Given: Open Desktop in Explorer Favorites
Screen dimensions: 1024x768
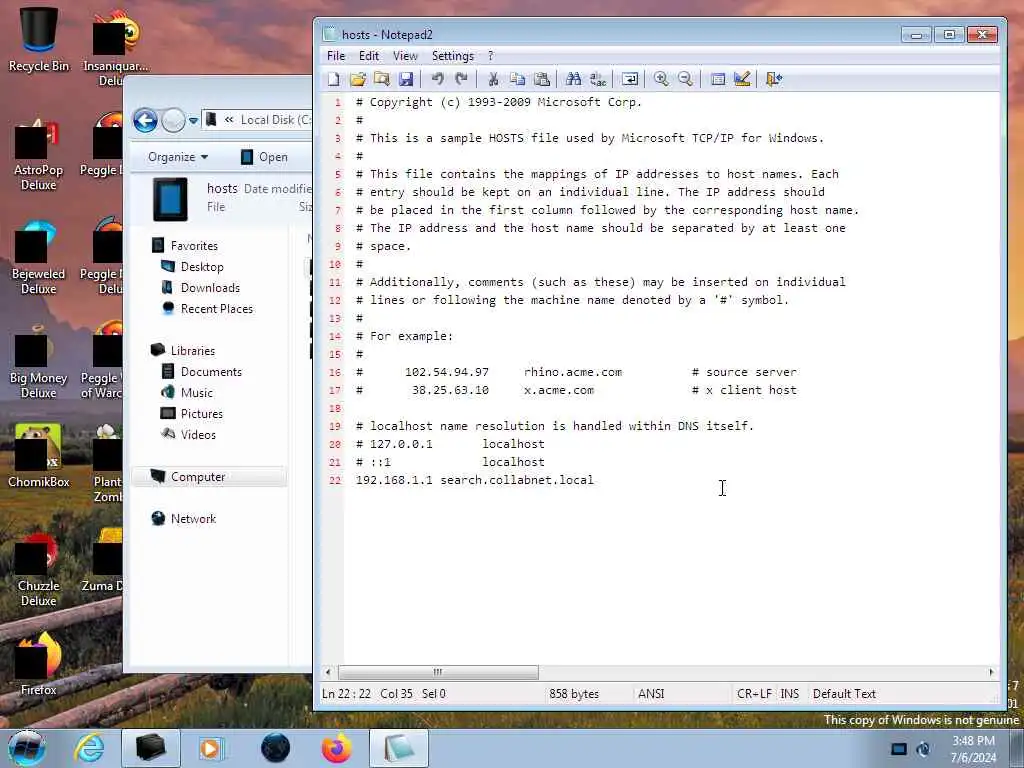Looking at the screenshot, I should [202, 266].
